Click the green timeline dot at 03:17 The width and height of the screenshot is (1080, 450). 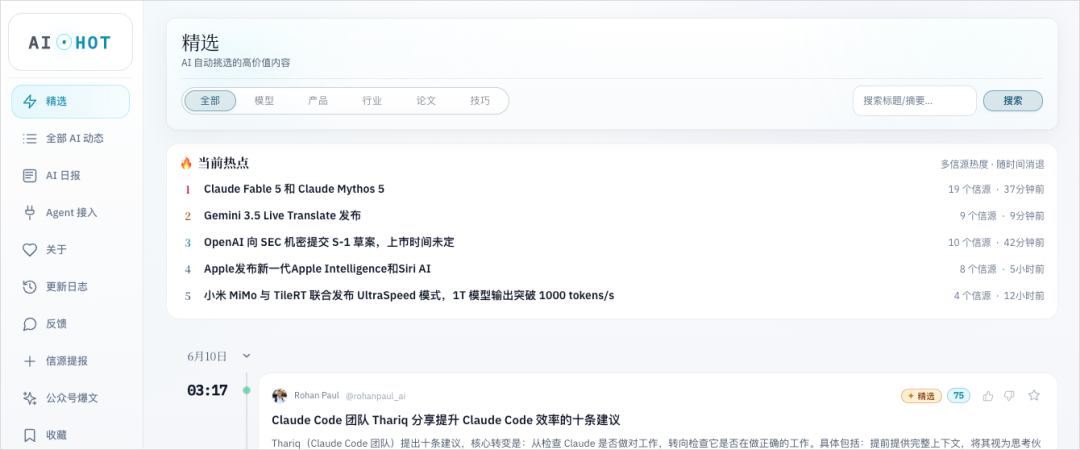247,391
